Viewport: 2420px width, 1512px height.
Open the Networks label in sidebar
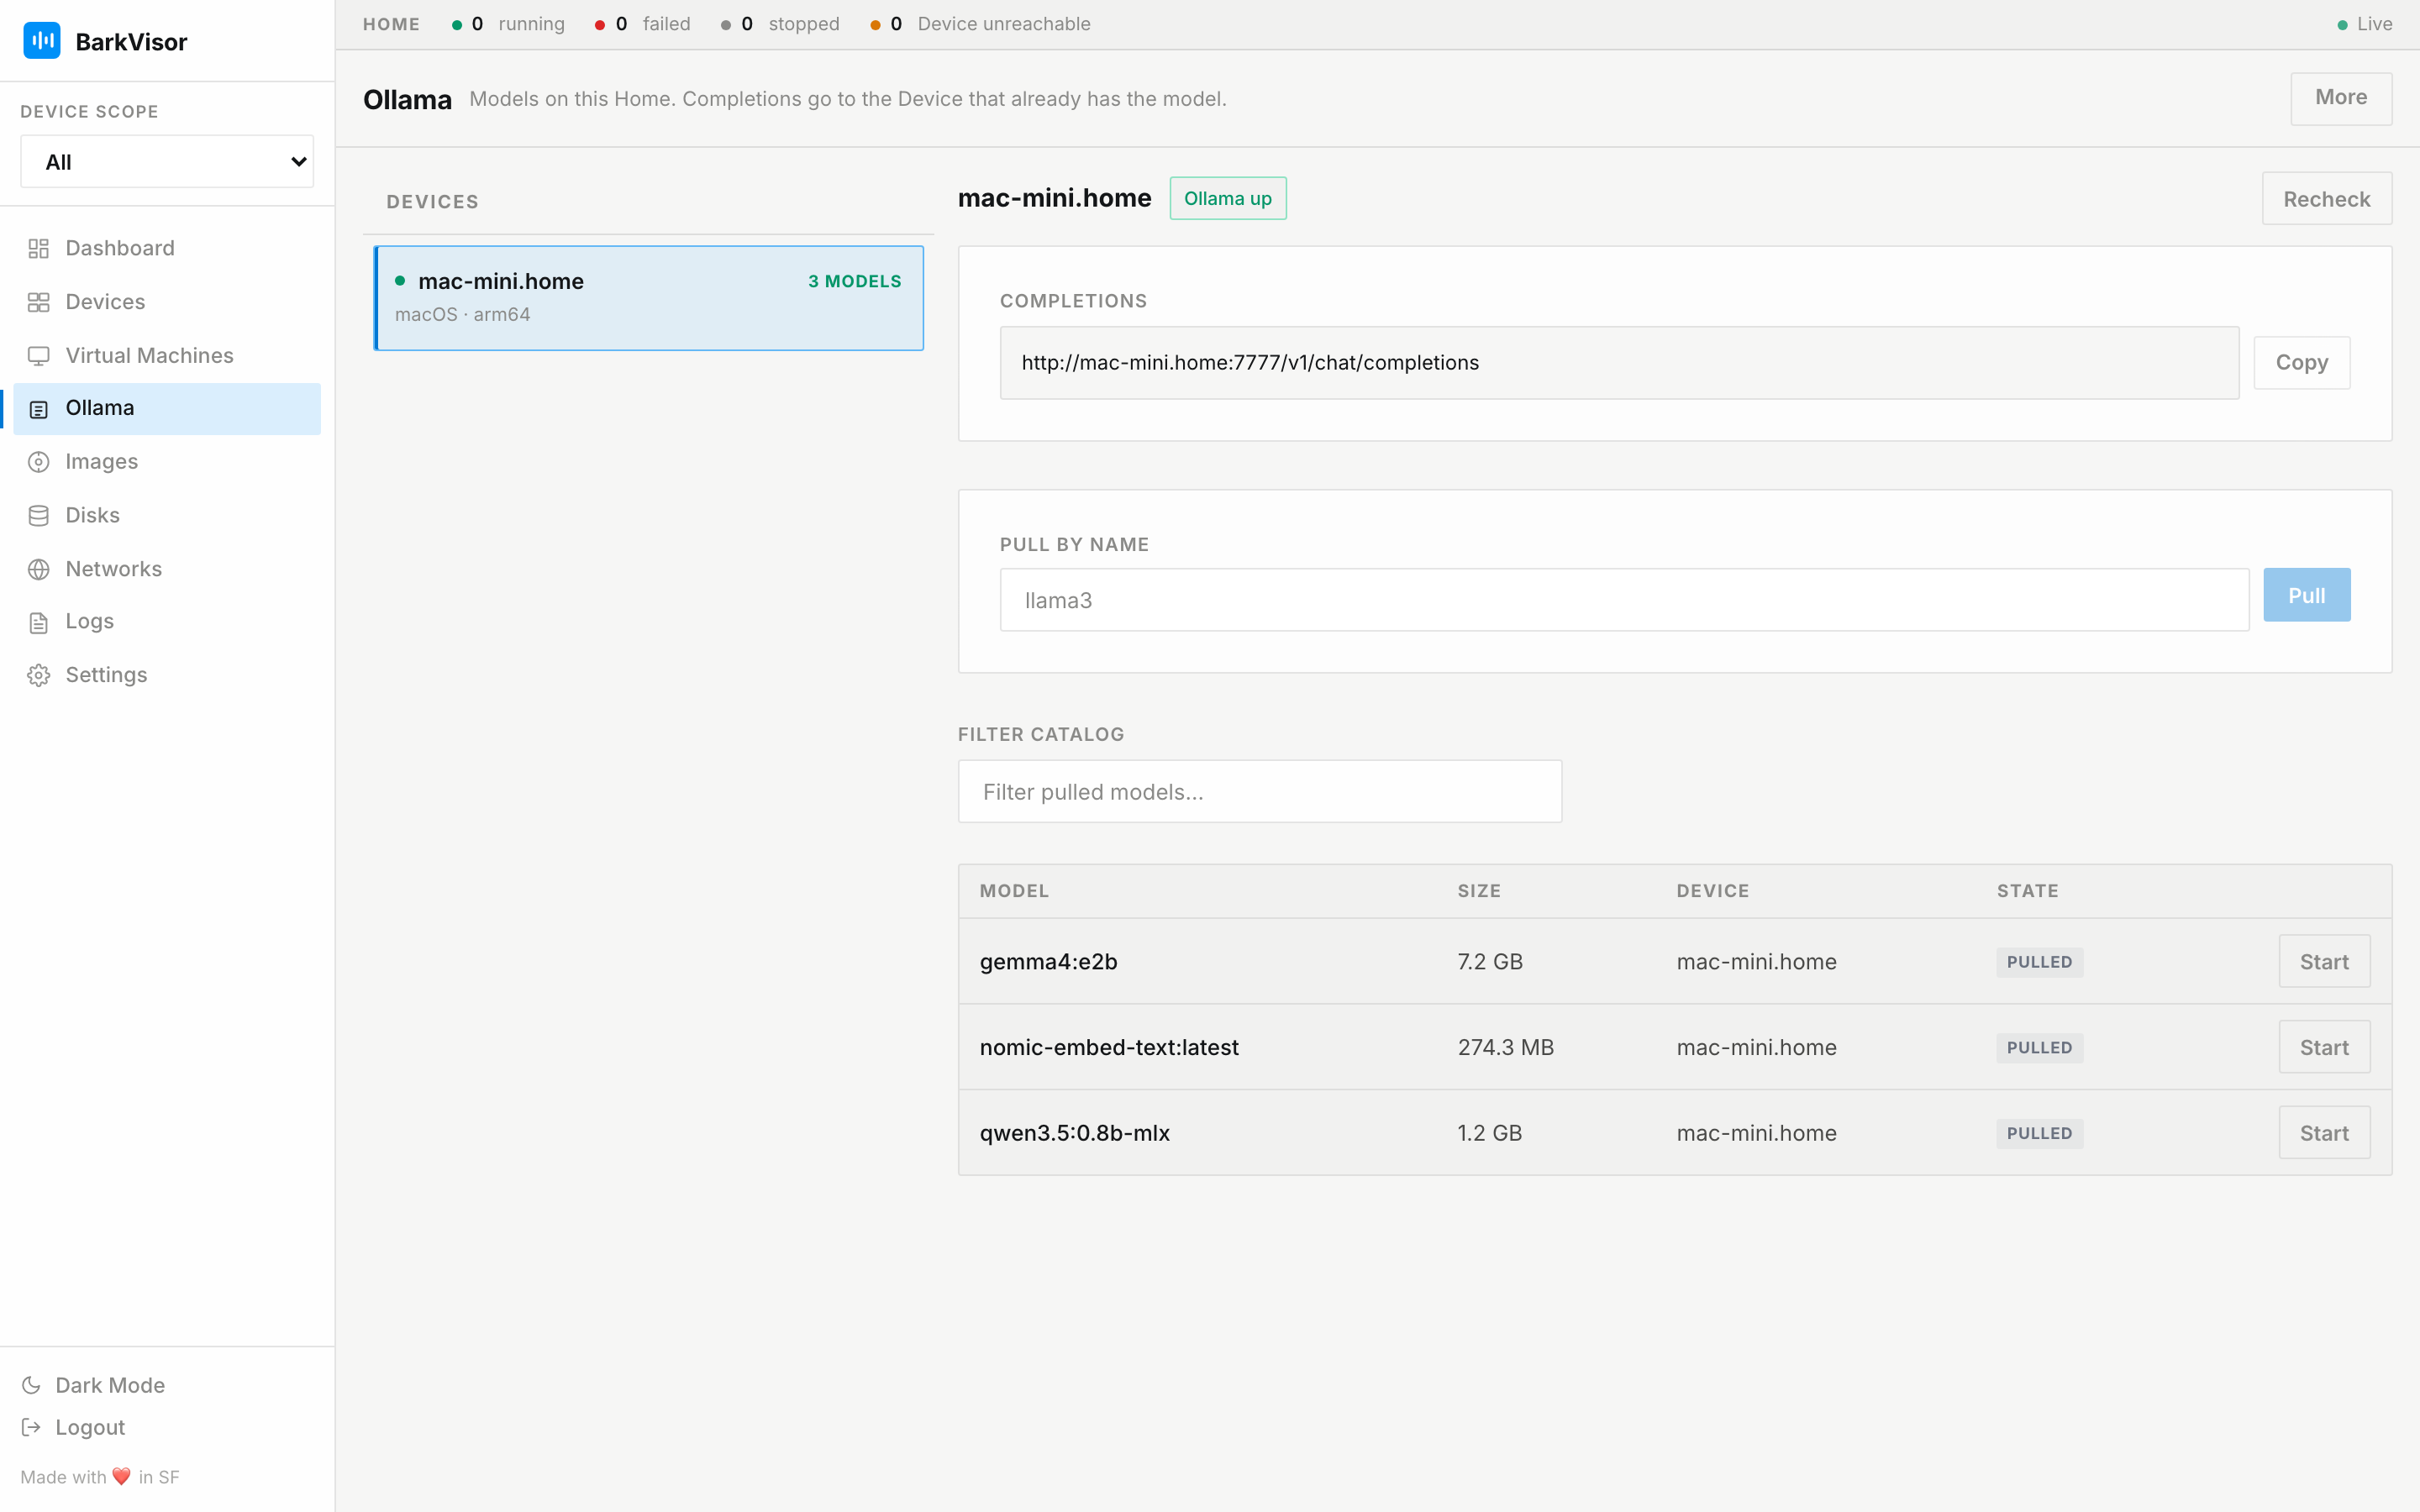[113, 568]
